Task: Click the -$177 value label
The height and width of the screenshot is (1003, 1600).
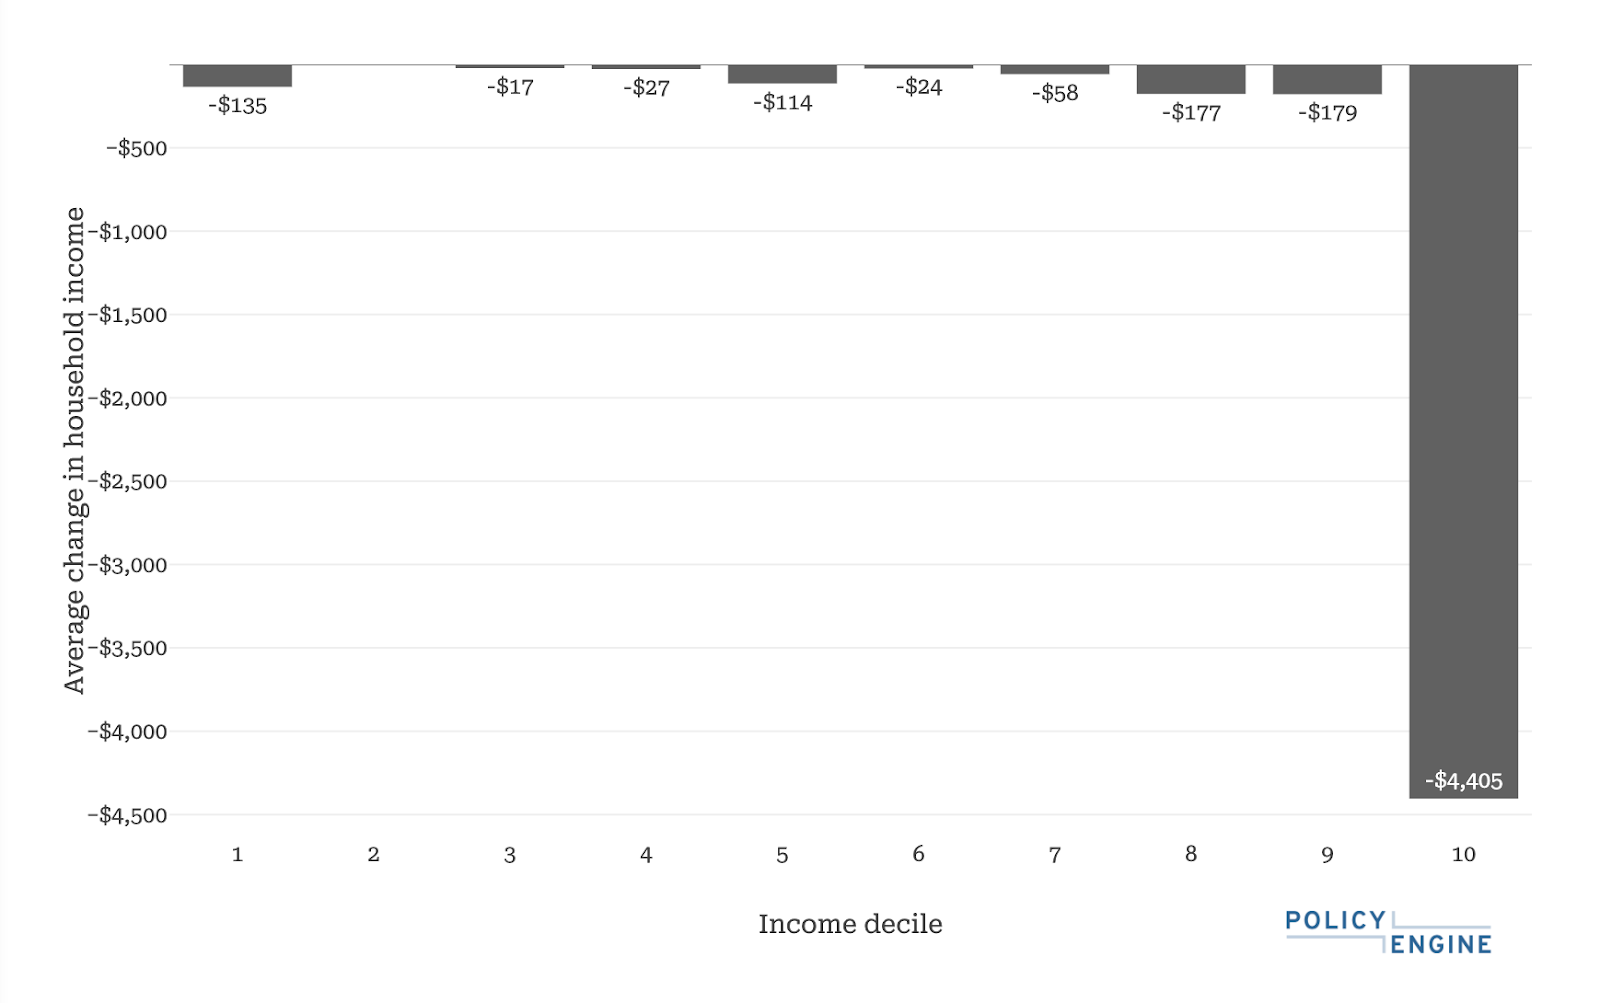Action: pos(1191,113)
